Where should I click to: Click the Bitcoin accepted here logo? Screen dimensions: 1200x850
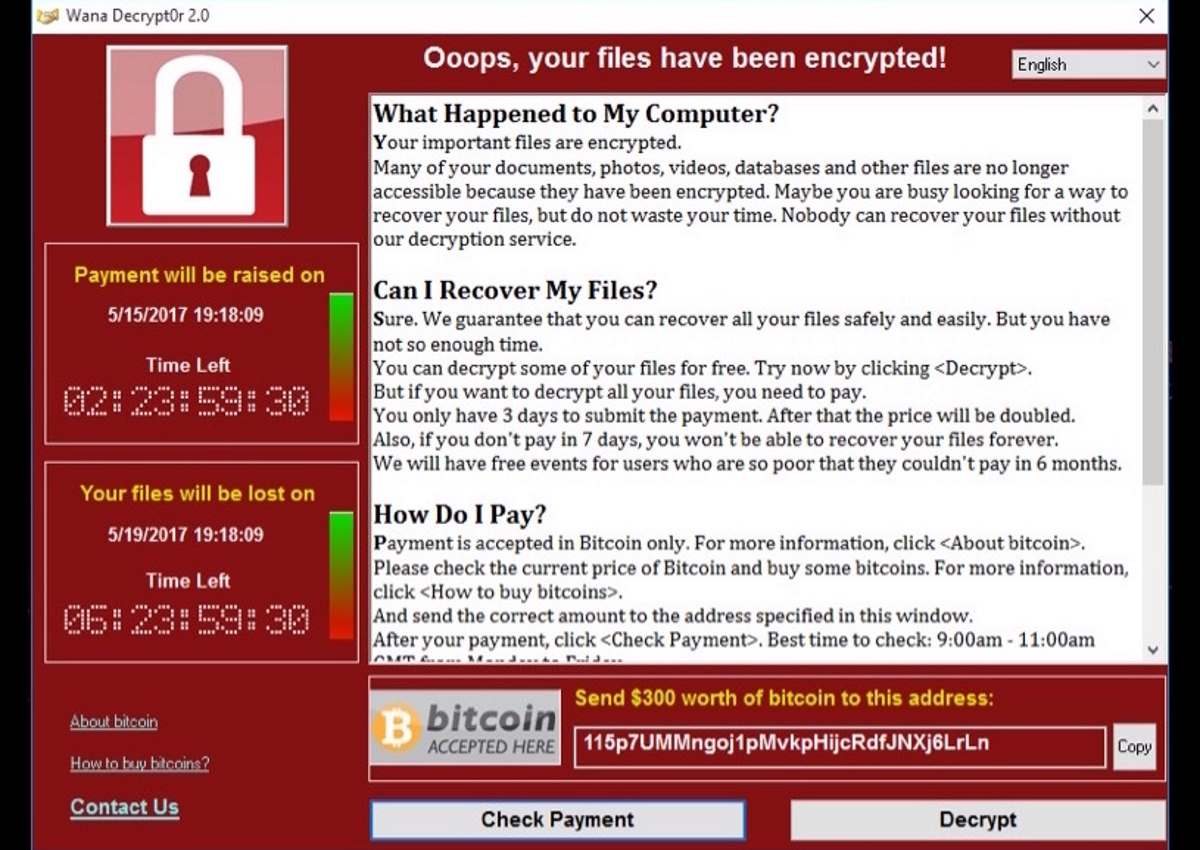tap(465, 727)
